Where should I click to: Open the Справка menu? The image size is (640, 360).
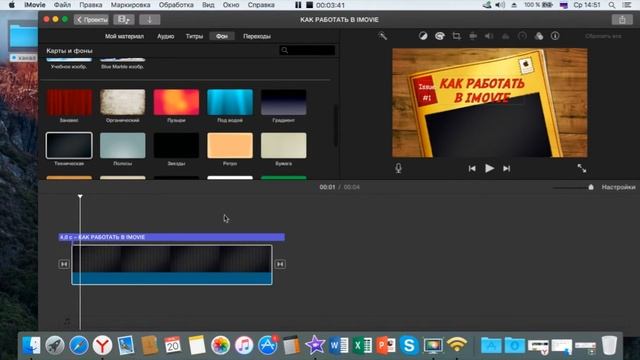click(x=261, y=5)
